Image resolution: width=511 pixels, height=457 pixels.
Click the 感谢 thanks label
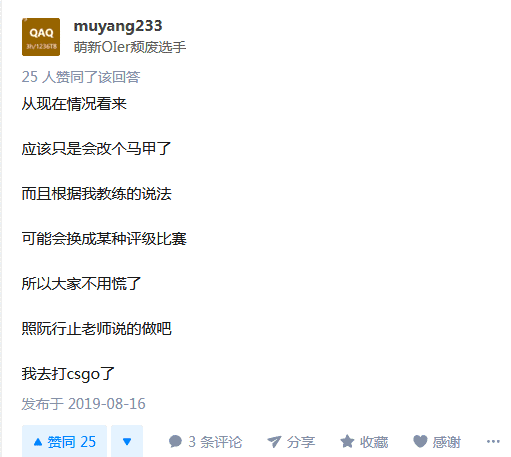[447, 442]
